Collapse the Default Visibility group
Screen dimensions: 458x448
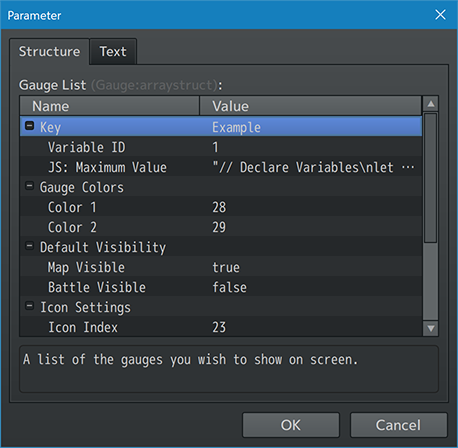(30, 246)
